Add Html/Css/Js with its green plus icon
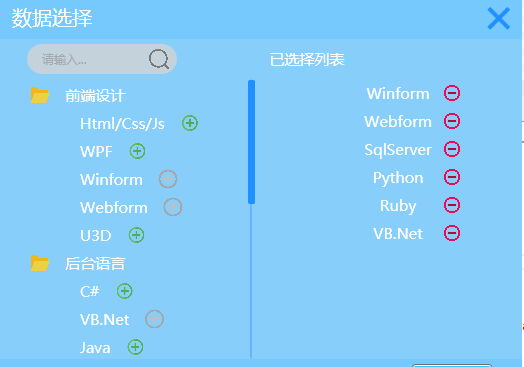 pos(190,123)
